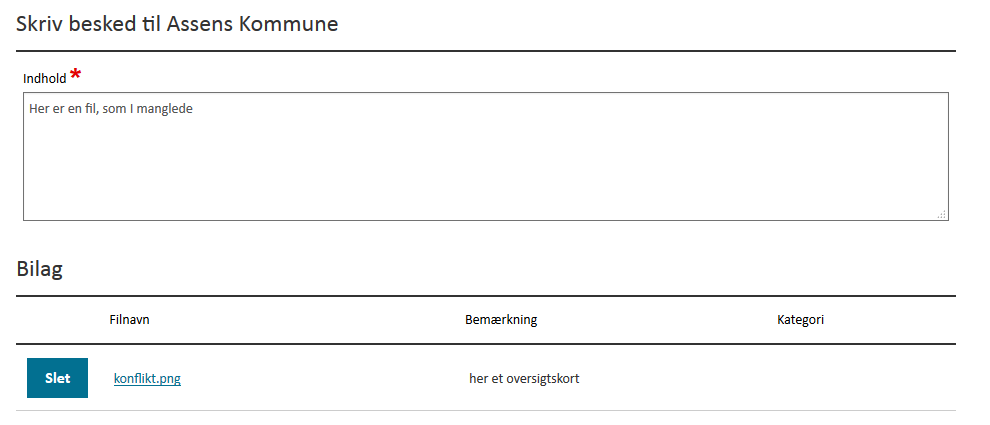Click the Bemærkning column header

[501, 320]
